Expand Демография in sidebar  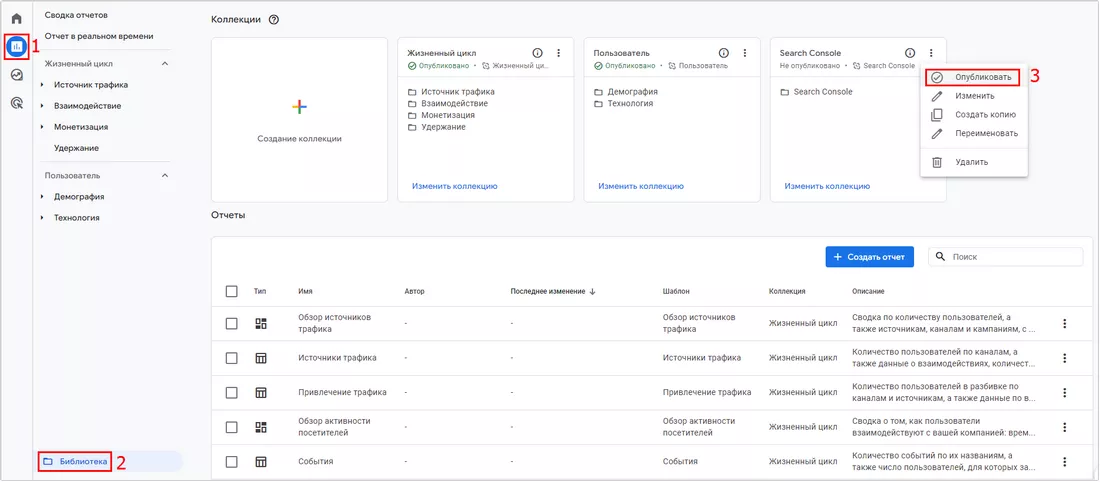[42, 196]
